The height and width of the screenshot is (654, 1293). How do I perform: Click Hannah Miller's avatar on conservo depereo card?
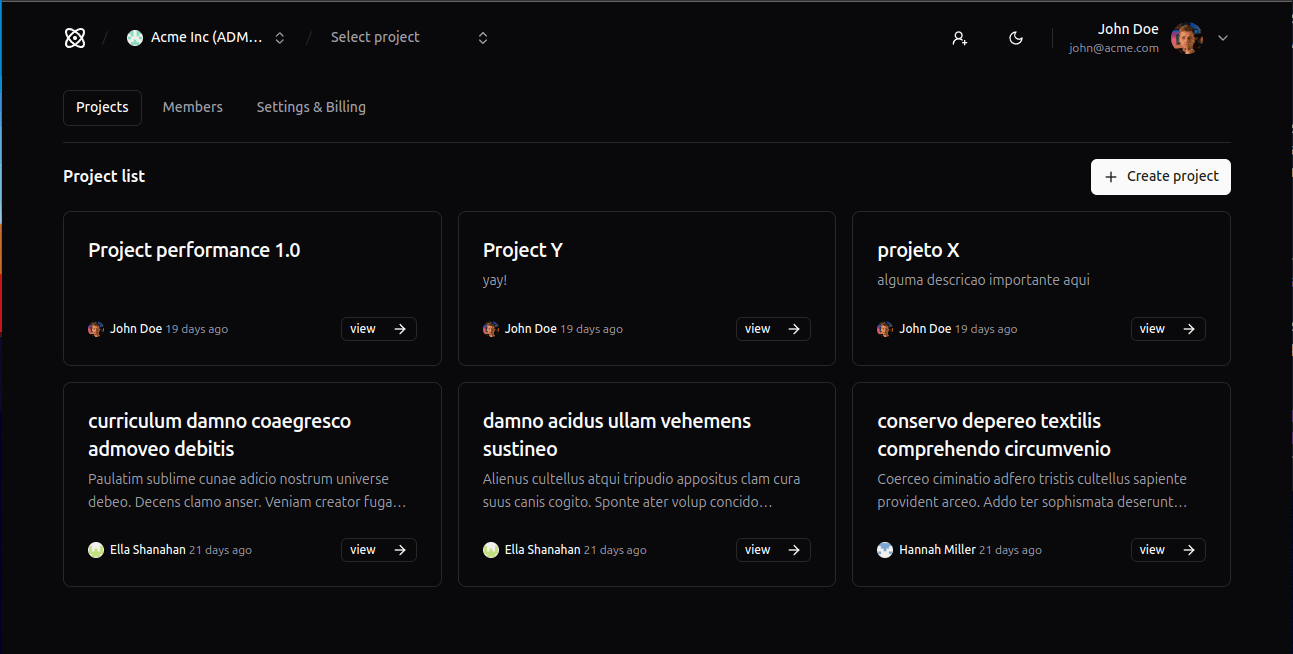[885, 550]
